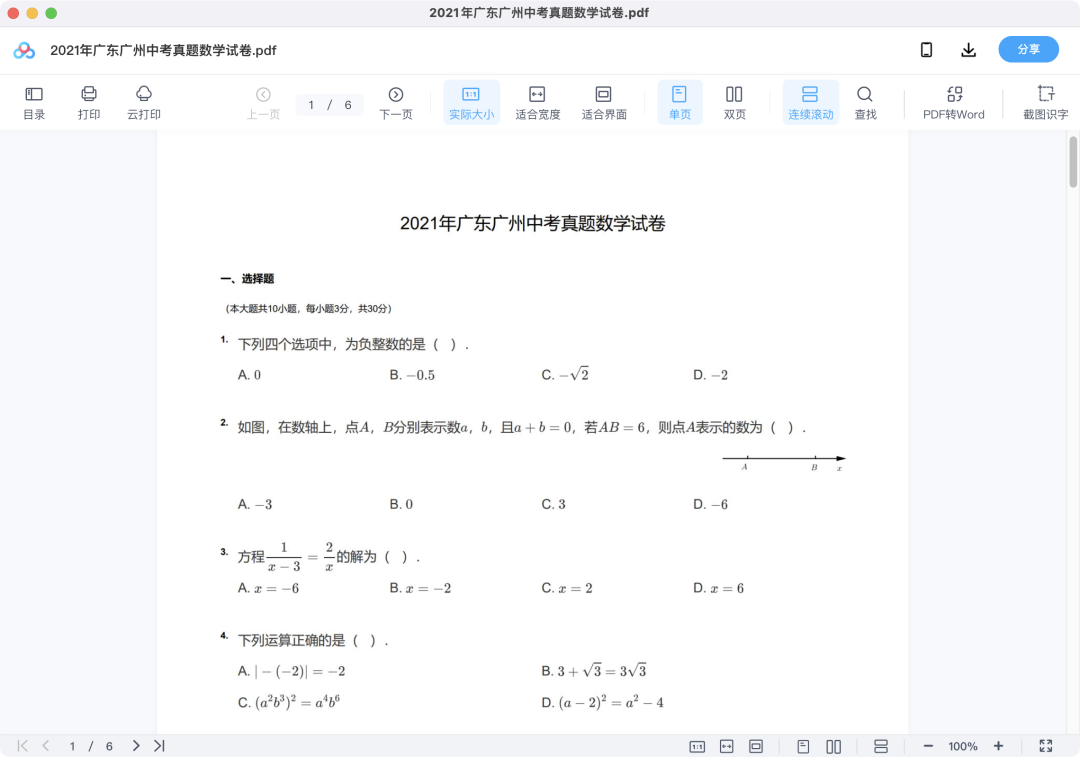The image size is (1080, 757).
Task: Click question 3 option B. x = −2
Action: (420, 588)
